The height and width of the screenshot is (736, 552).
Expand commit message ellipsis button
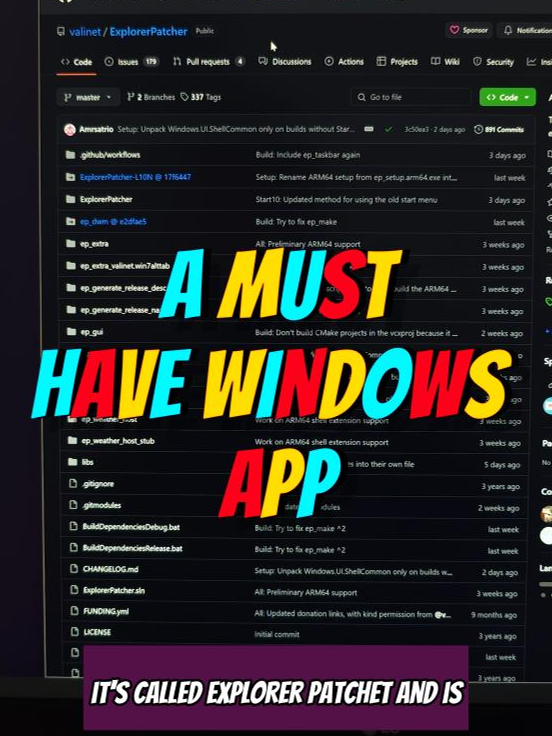pyautogui.click(x=369, y=129)
